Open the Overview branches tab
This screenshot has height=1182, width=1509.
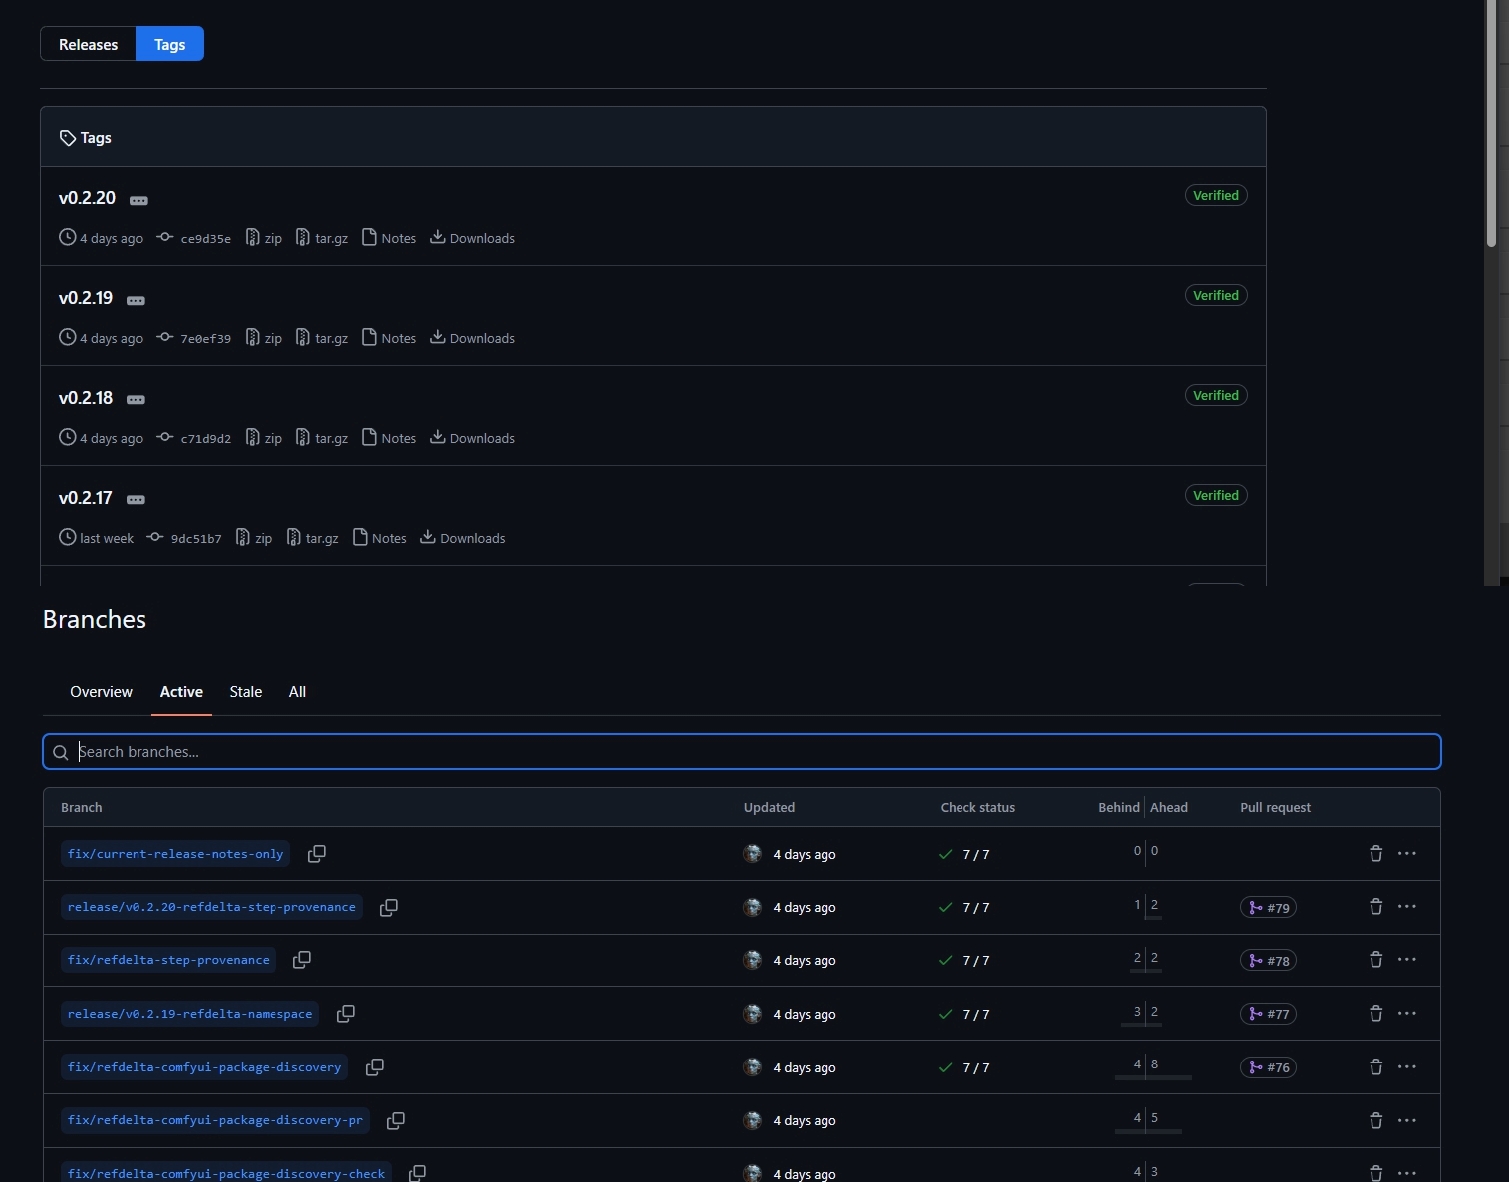point(101,692)
